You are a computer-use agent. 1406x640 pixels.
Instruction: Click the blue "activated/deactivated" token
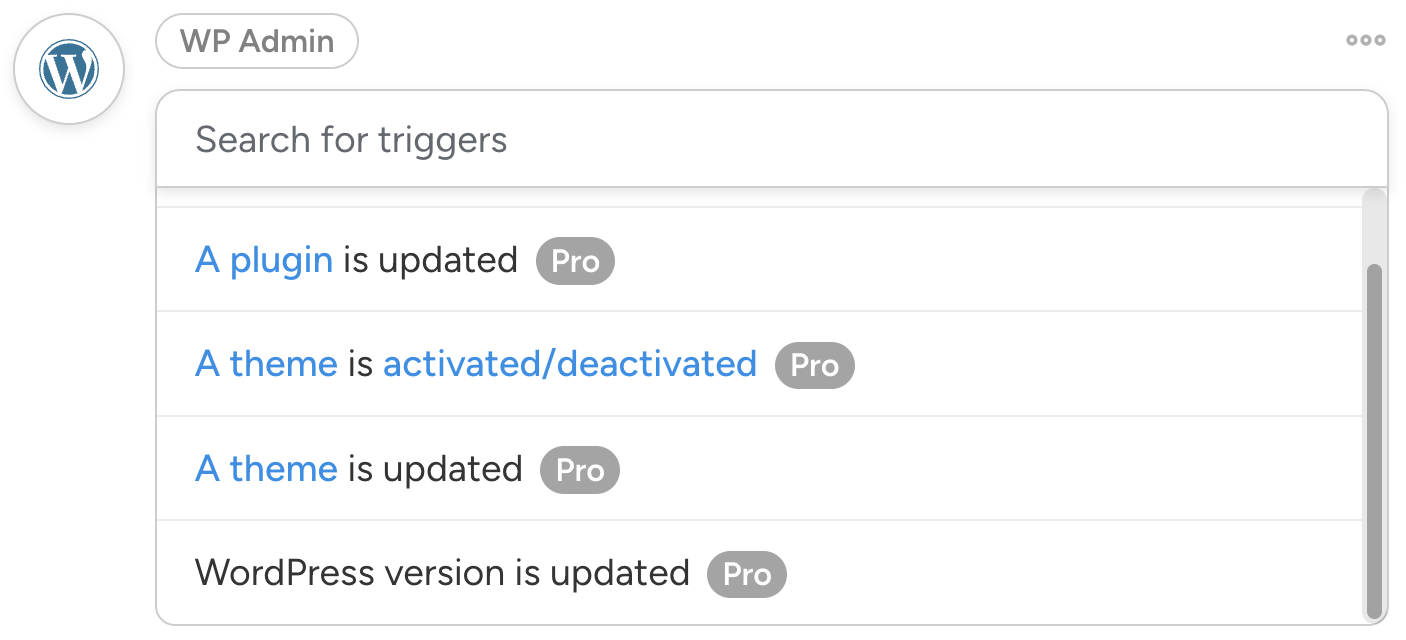point(569,364)
